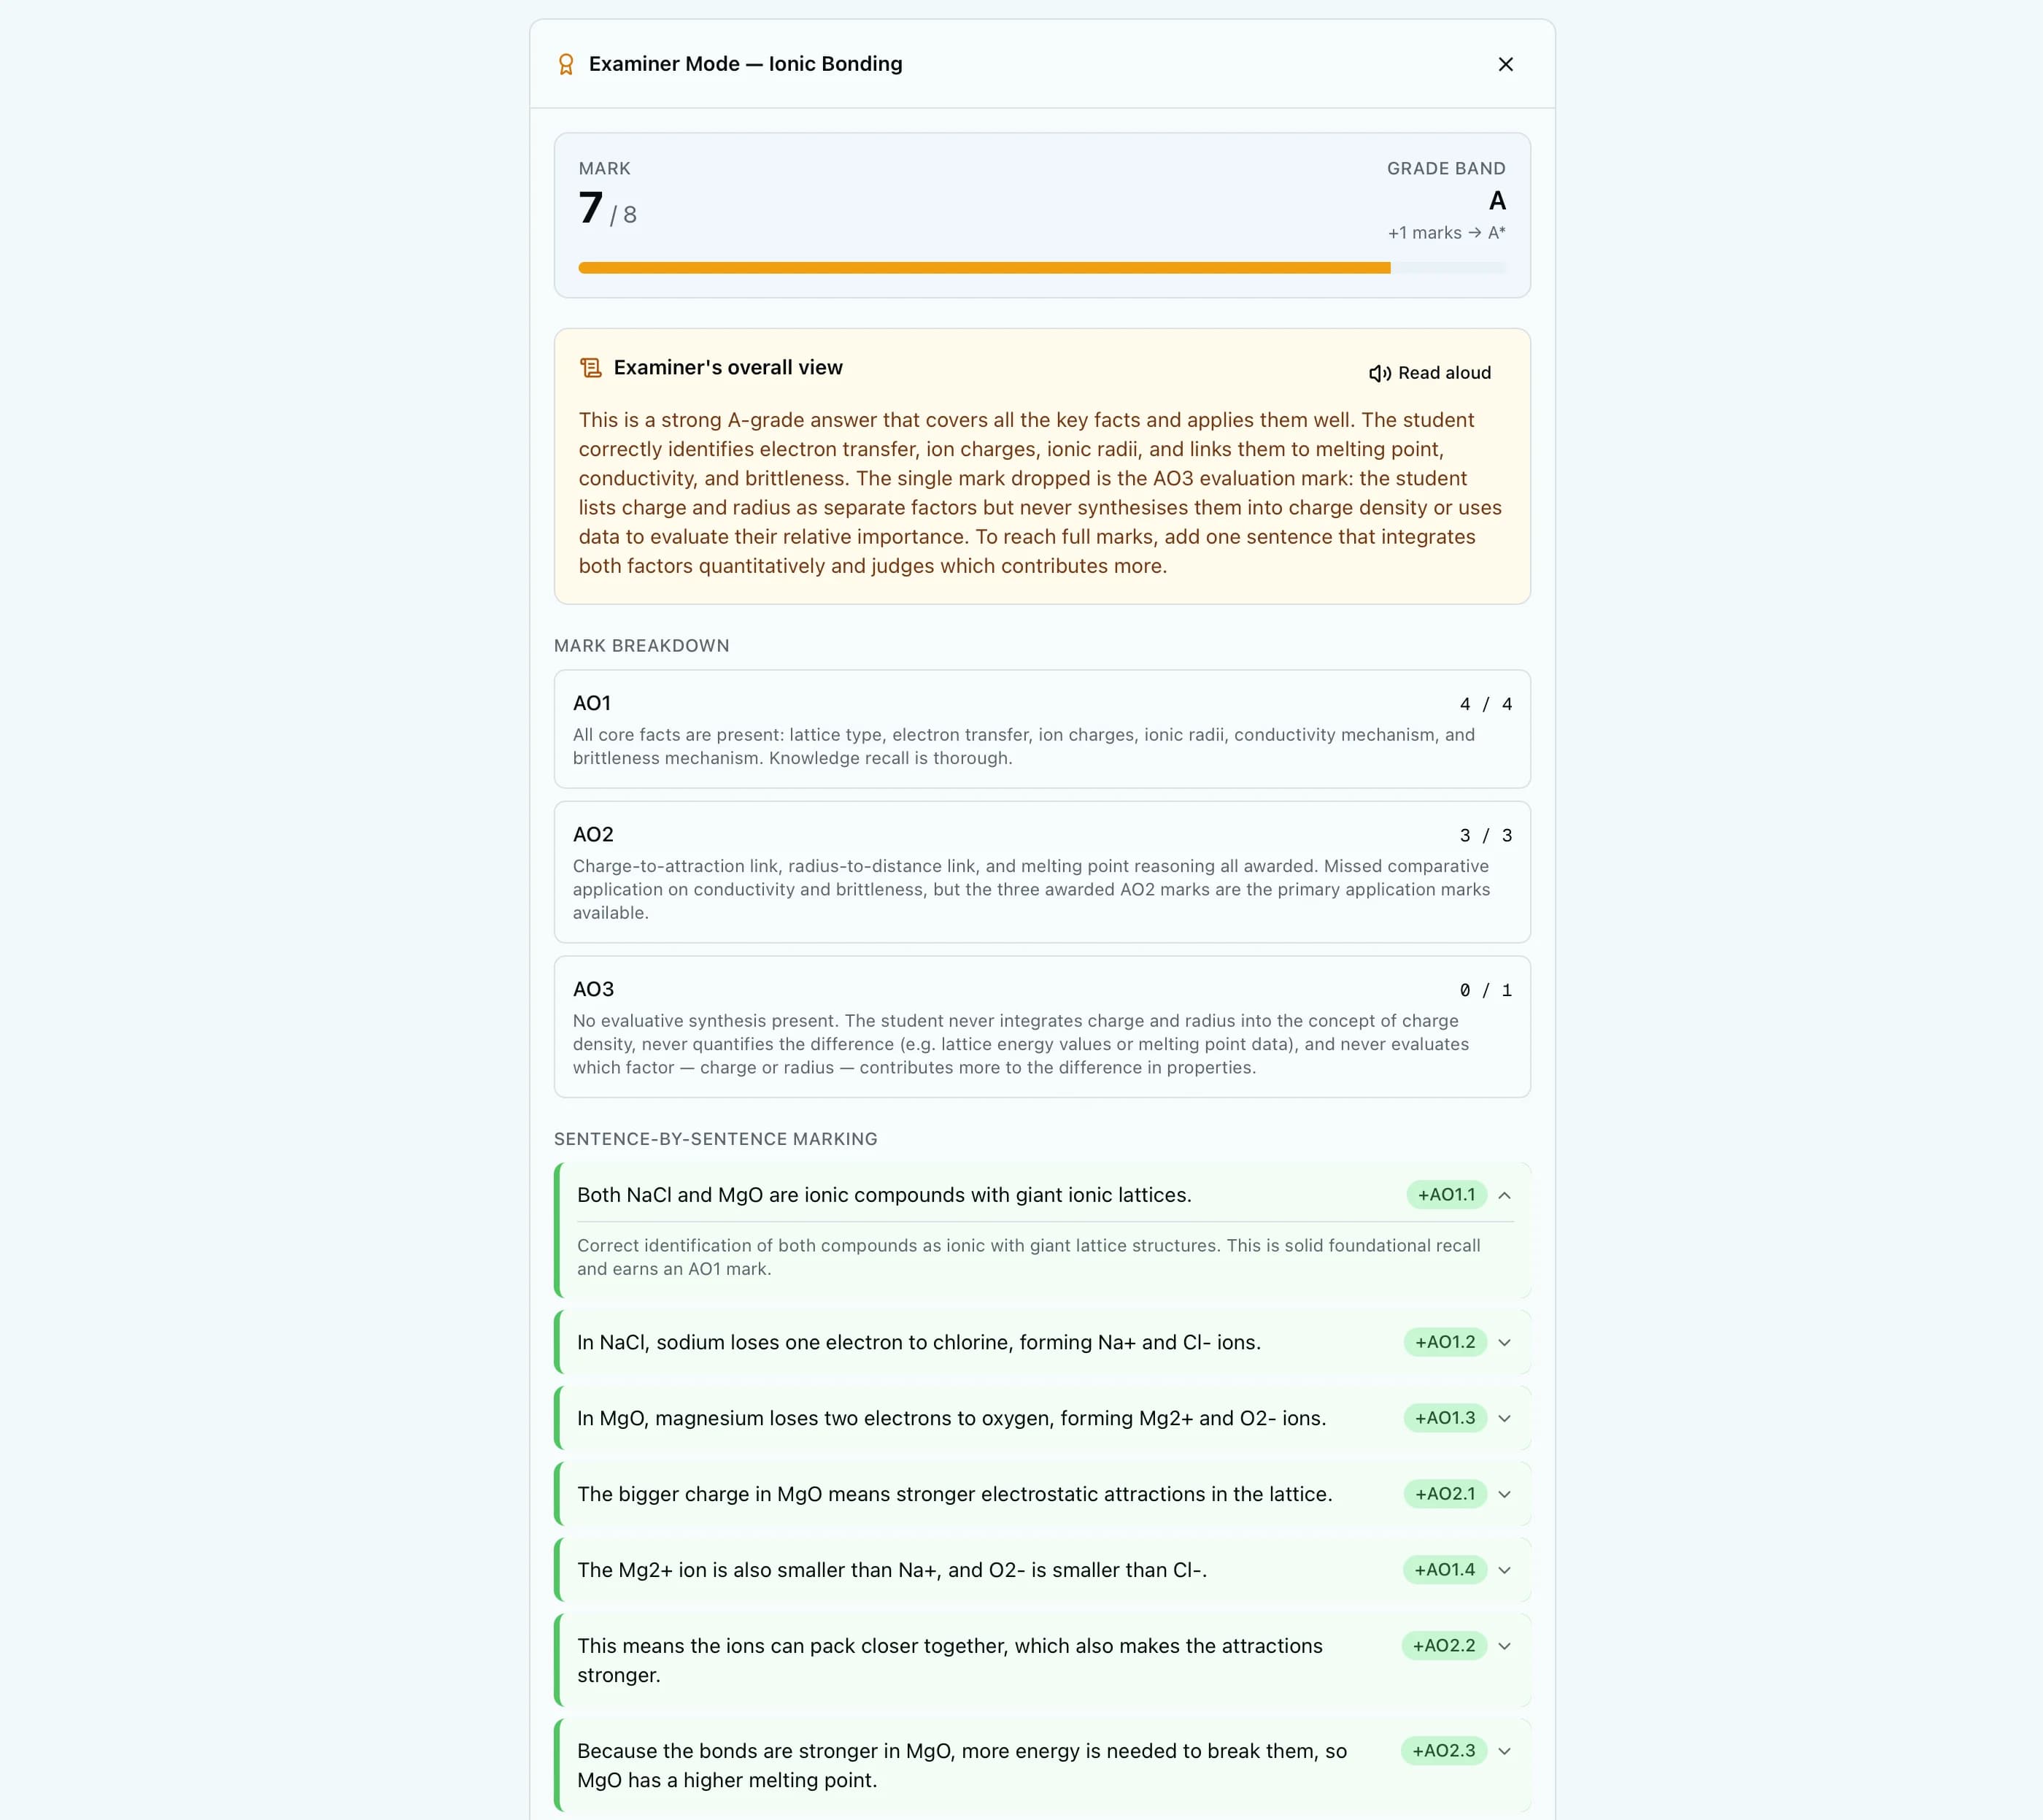Click the MARK BREAKDOWN heading
This screenshot has width=2043, height=1820.
(642, 646)
